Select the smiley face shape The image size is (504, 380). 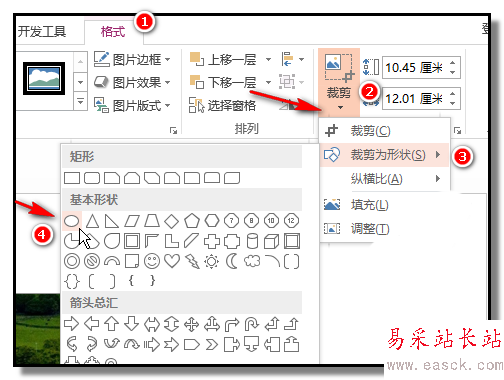point(152,261)
